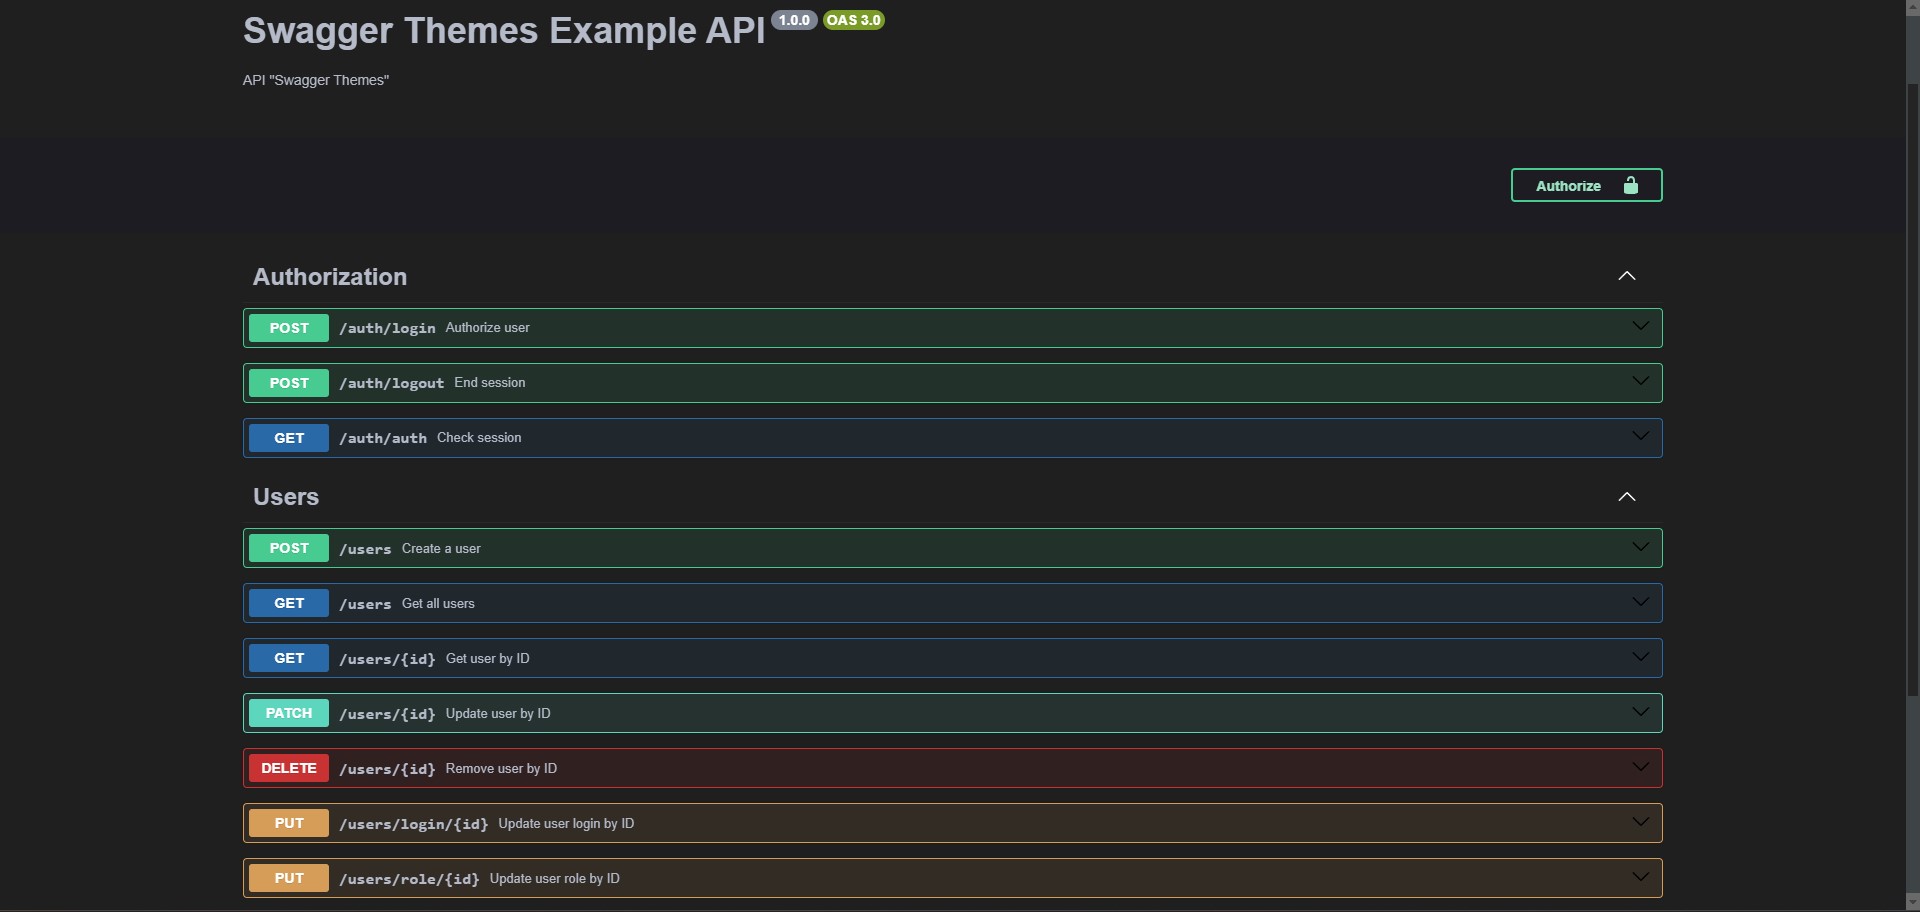Click the 'Update user login by ID' description

click(x=566, y=823)
